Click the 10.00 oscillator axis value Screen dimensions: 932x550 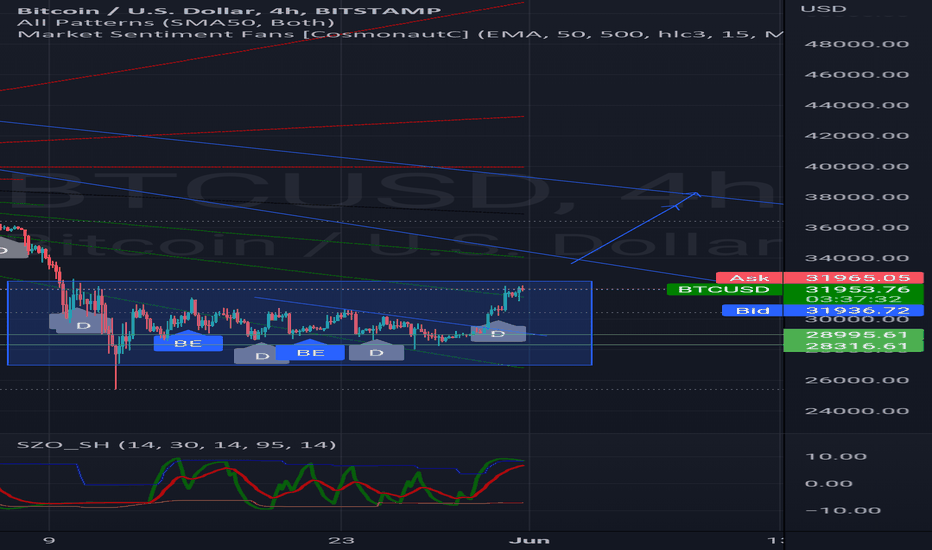coord(835,457)
